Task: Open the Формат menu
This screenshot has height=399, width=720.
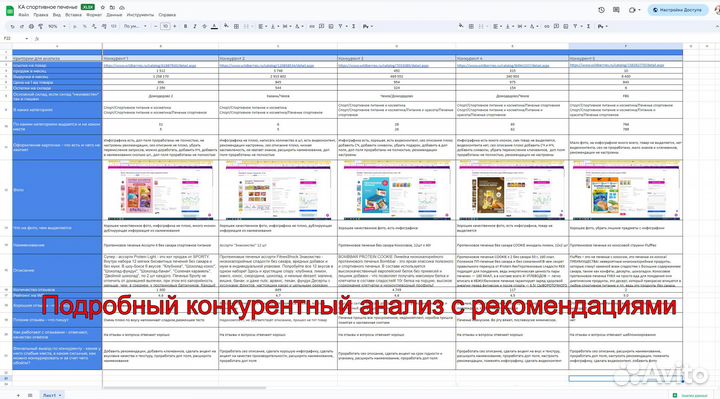Action: [x=94, y=15]
